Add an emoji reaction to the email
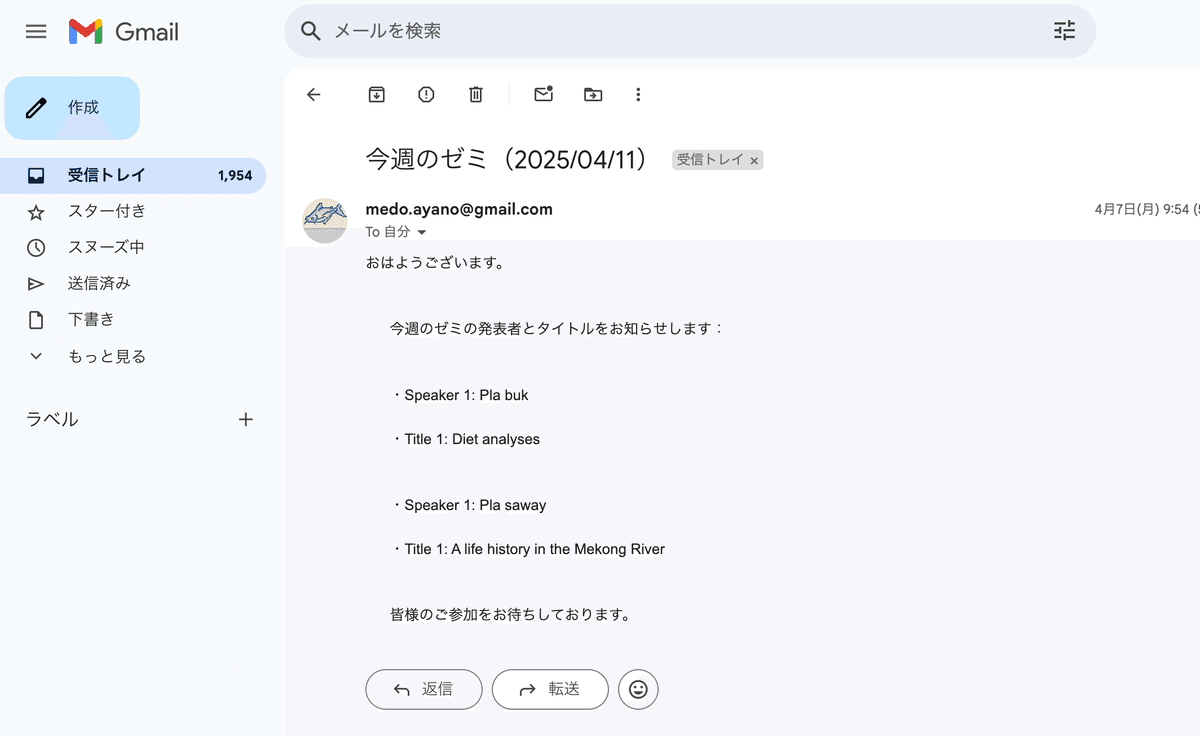 [638, 689]
